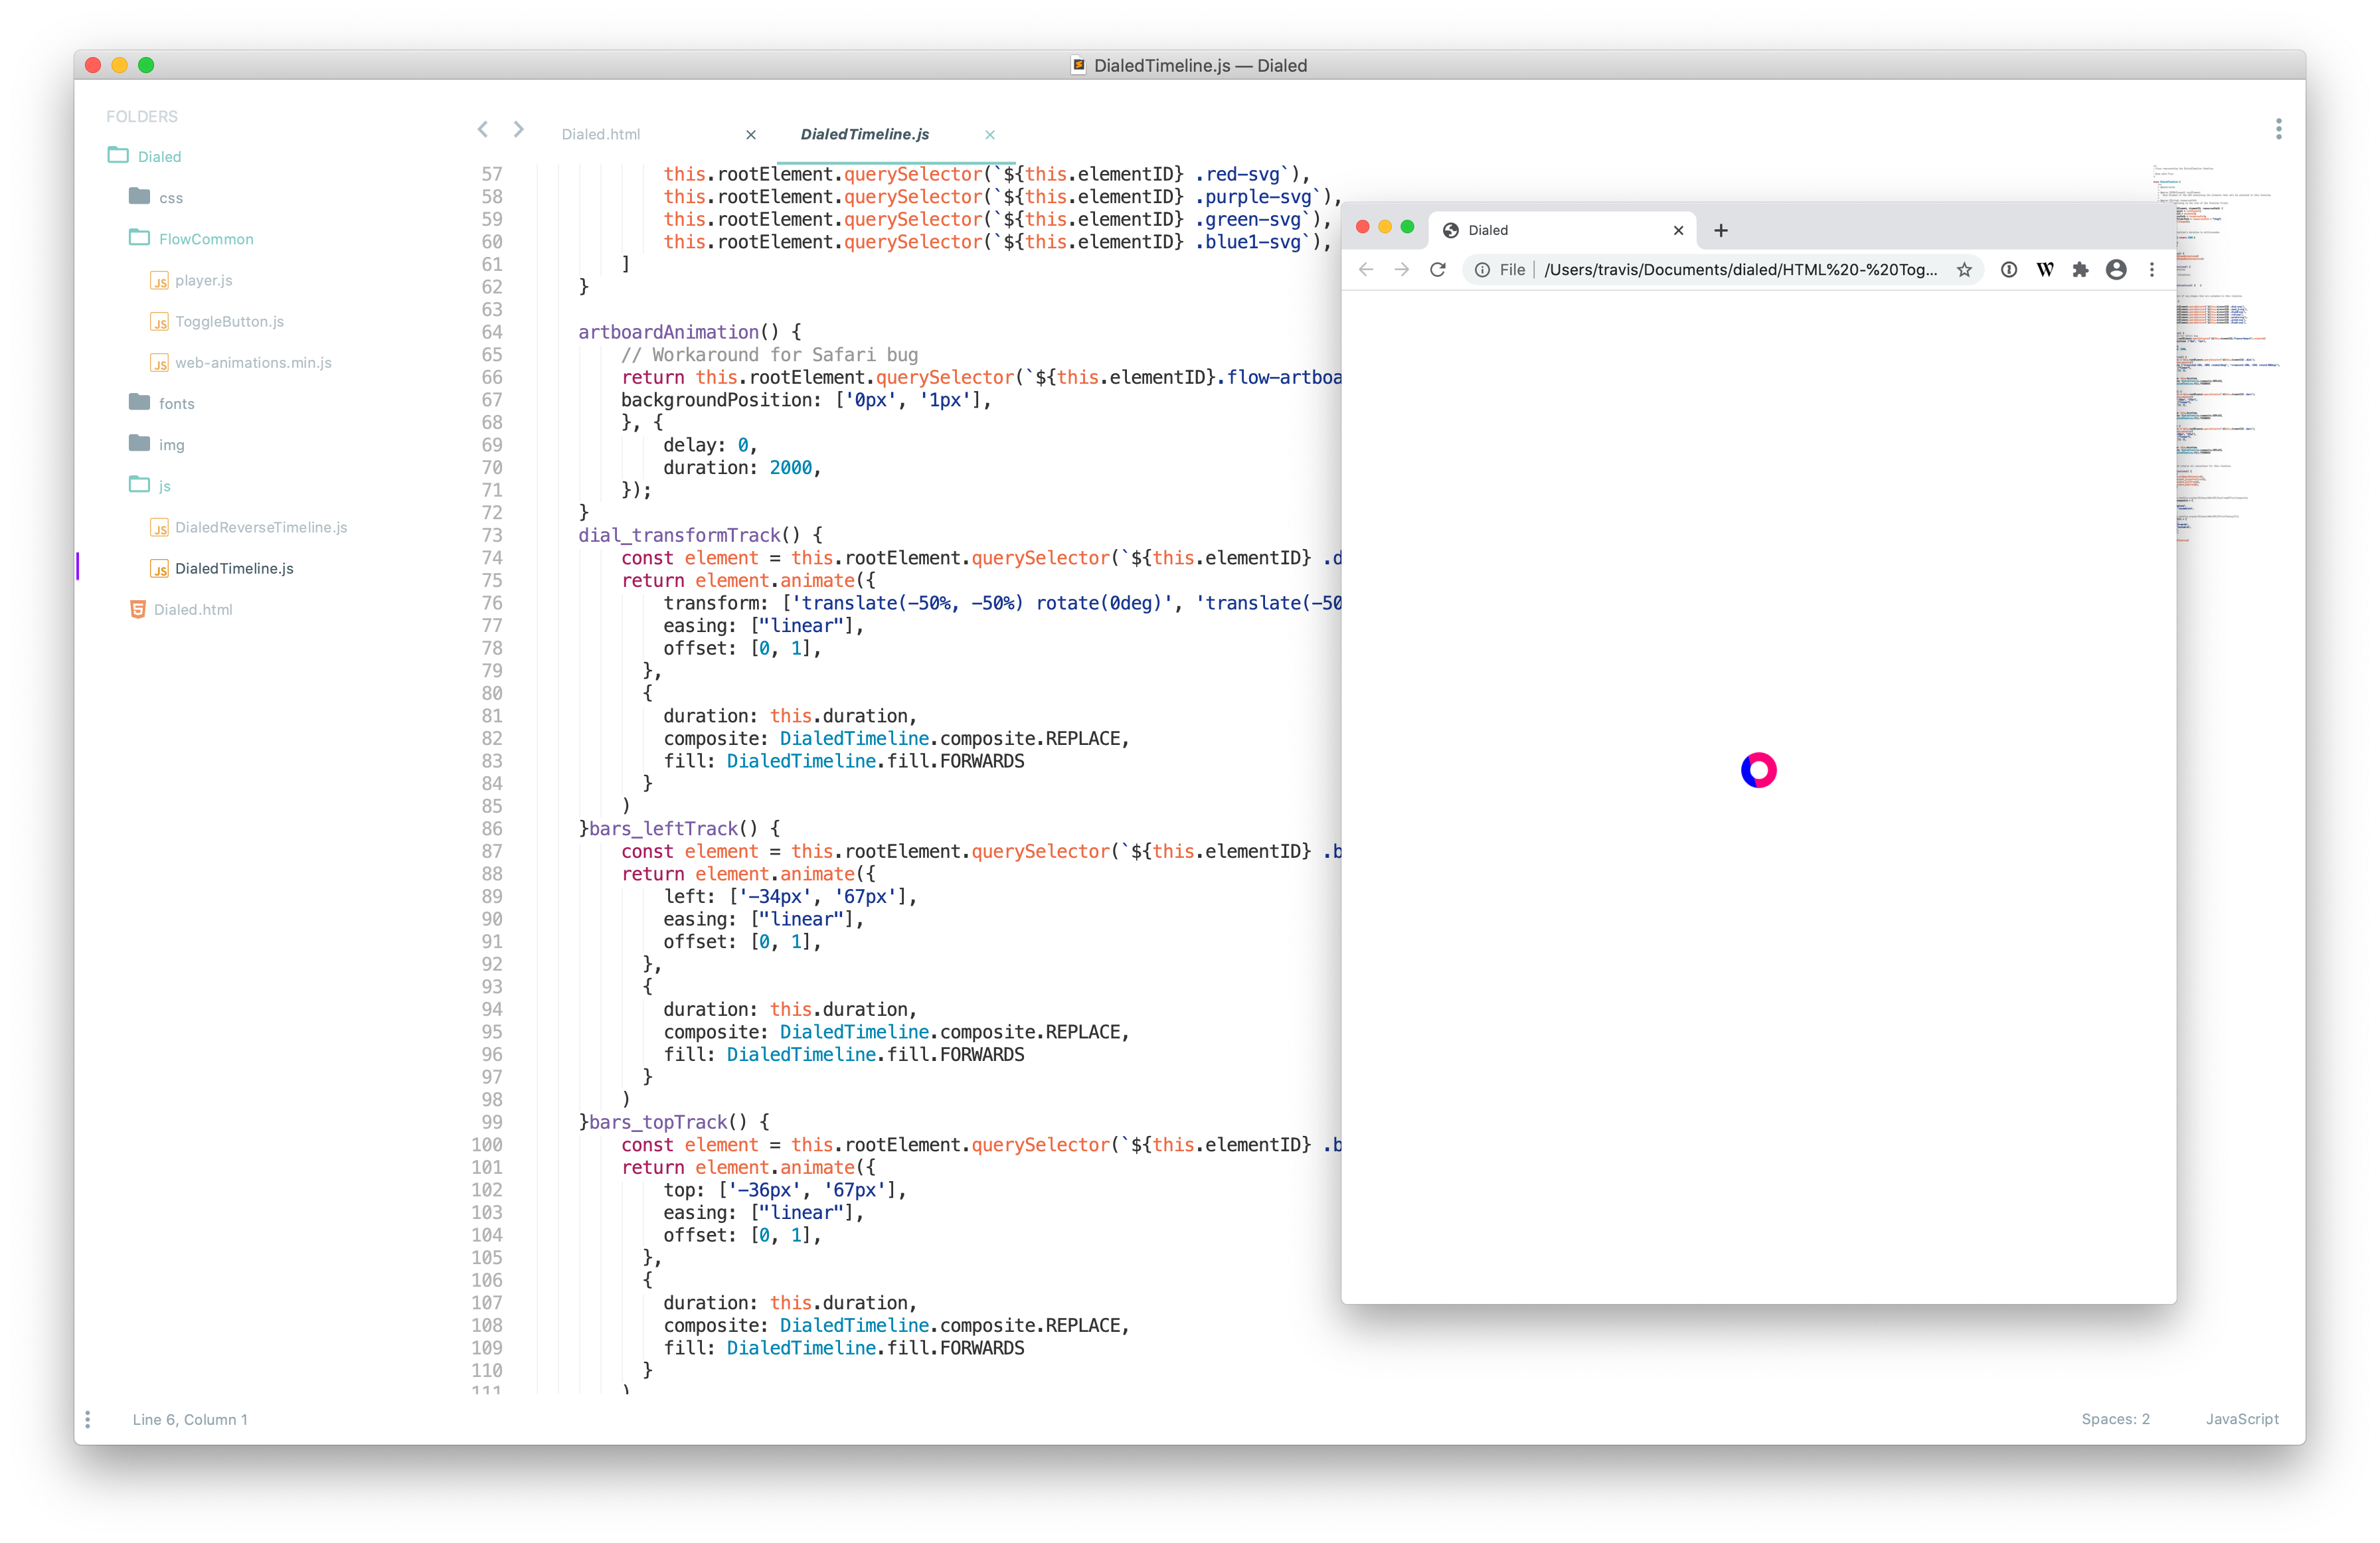The image size is (2380, 1543).
Task: Close the DialedTimeline.js editor tab
Action: click(x=990, y=135)
